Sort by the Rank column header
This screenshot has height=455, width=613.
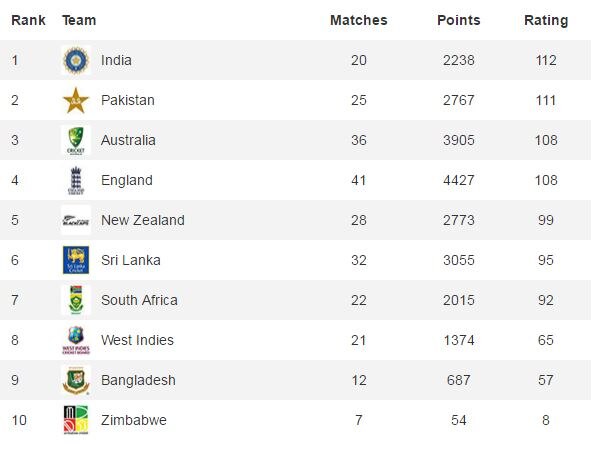pyautogui.click(x=28, y=20)
